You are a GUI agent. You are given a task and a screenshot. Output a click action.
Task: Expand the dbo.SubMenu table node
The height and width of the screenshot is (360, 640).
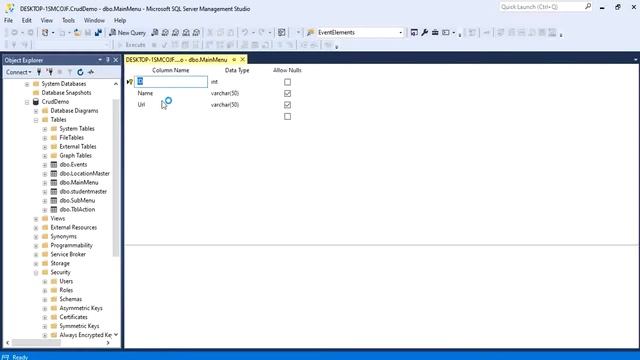pyautogui.click(x=45, y=201)
